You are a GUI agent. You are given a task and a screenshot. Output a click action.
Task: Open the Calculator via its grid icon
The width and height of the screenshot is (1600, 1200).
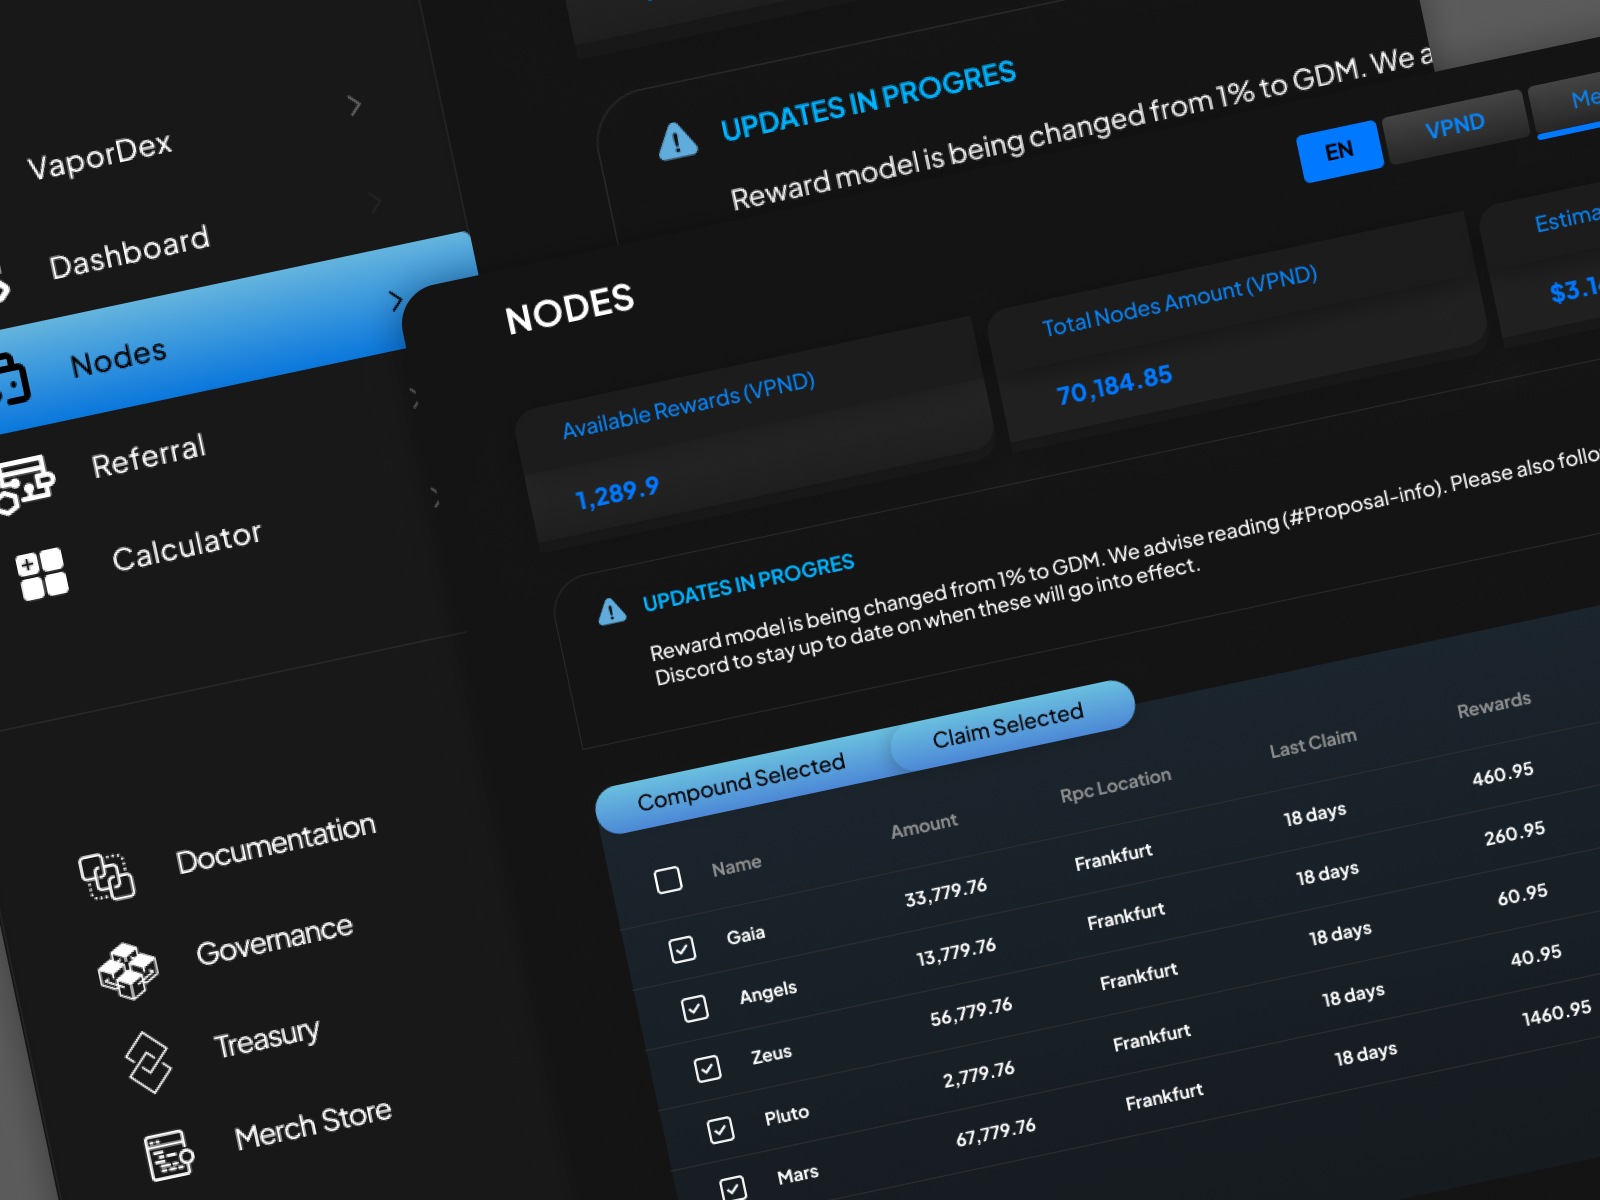[42, 570]
